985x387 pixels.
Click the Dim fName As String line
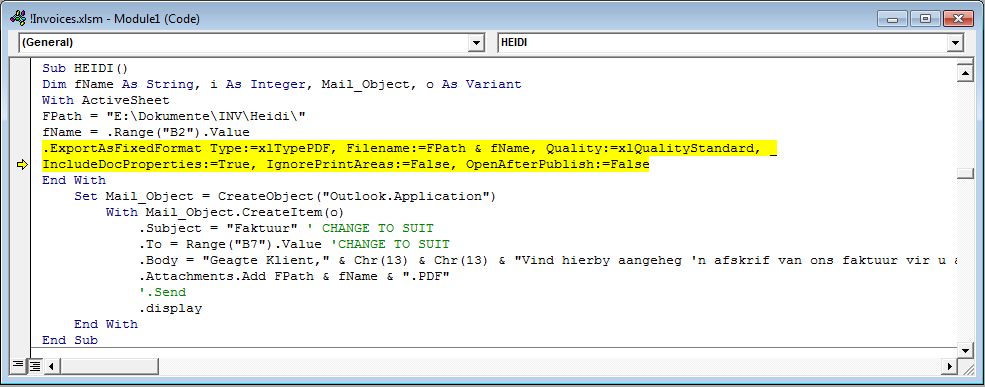pos(281,84)
